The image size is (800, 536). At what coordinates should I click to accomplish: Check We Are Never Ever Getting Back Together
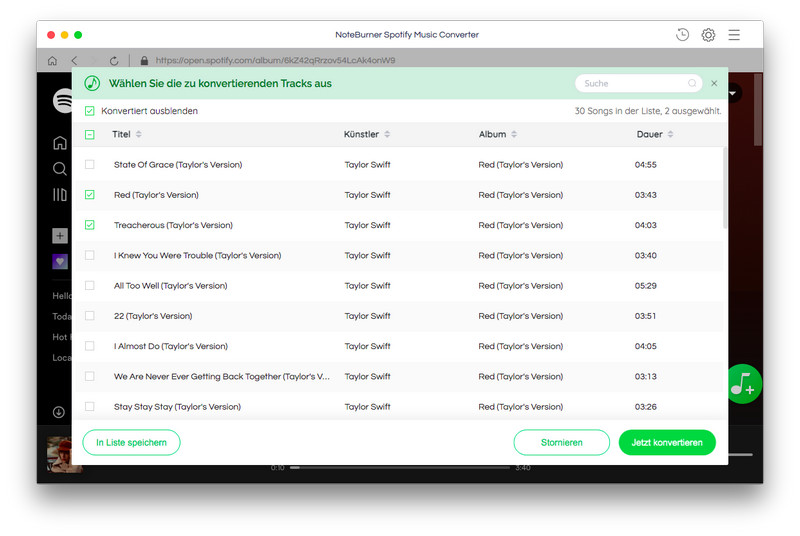(x=90, y=376)
